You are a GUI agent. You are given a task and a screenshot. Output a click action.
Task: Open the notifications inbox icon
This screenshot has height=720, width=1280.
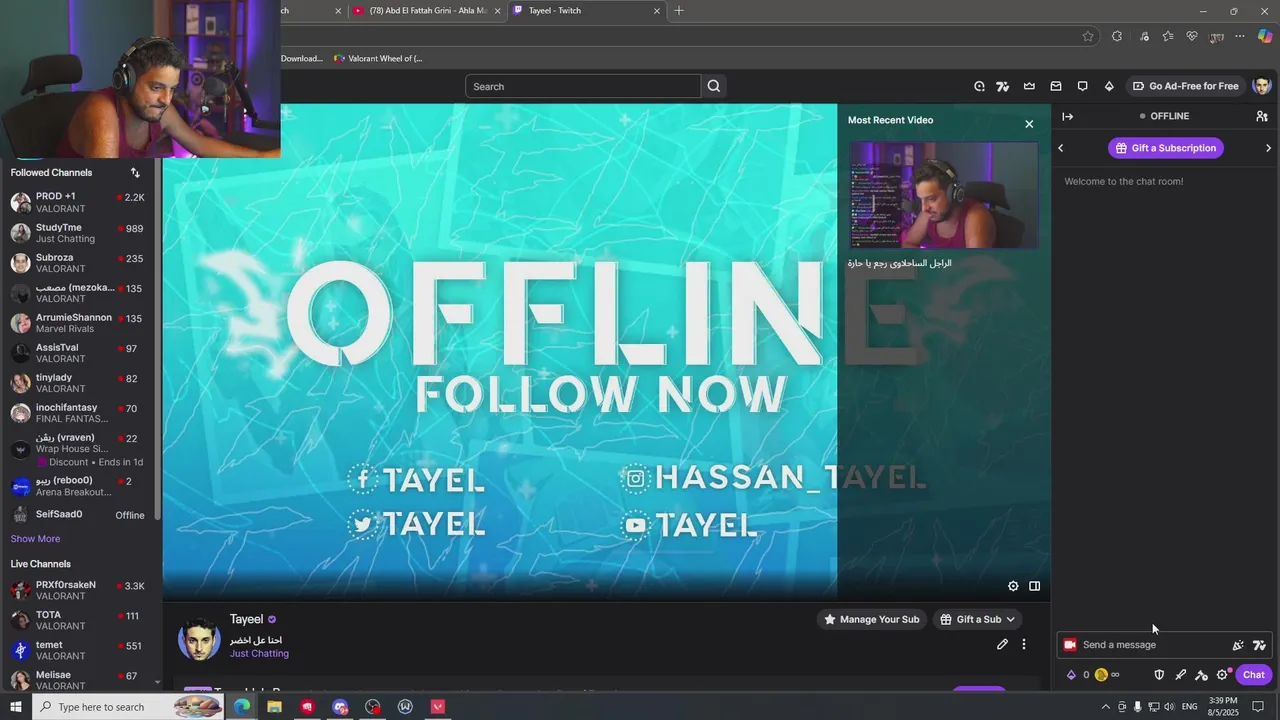coord(1056,86)
